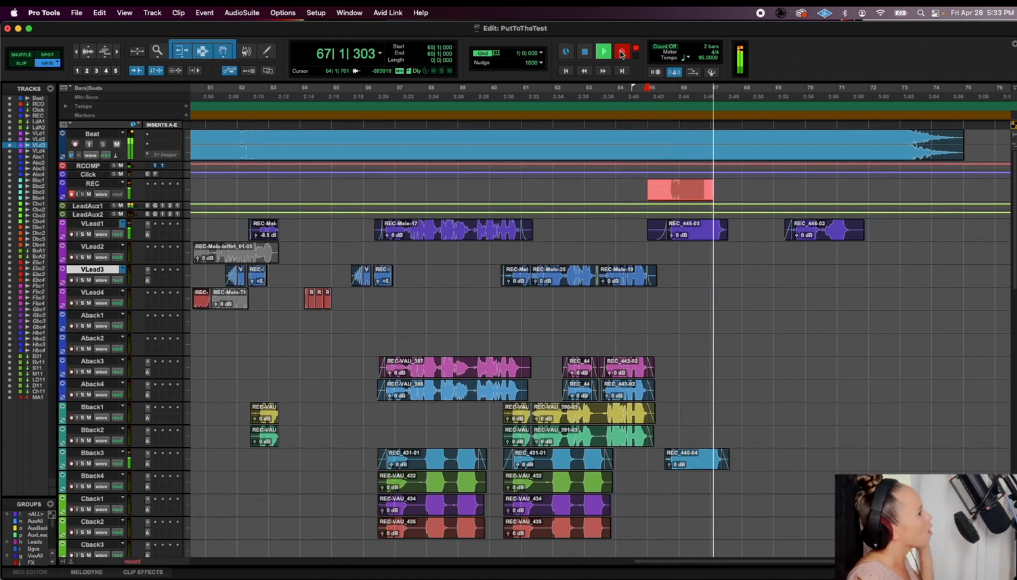Screen dimensions: 1017x580
Task: Select the Scrubber speaker tool
Action: tap(246, 51)
